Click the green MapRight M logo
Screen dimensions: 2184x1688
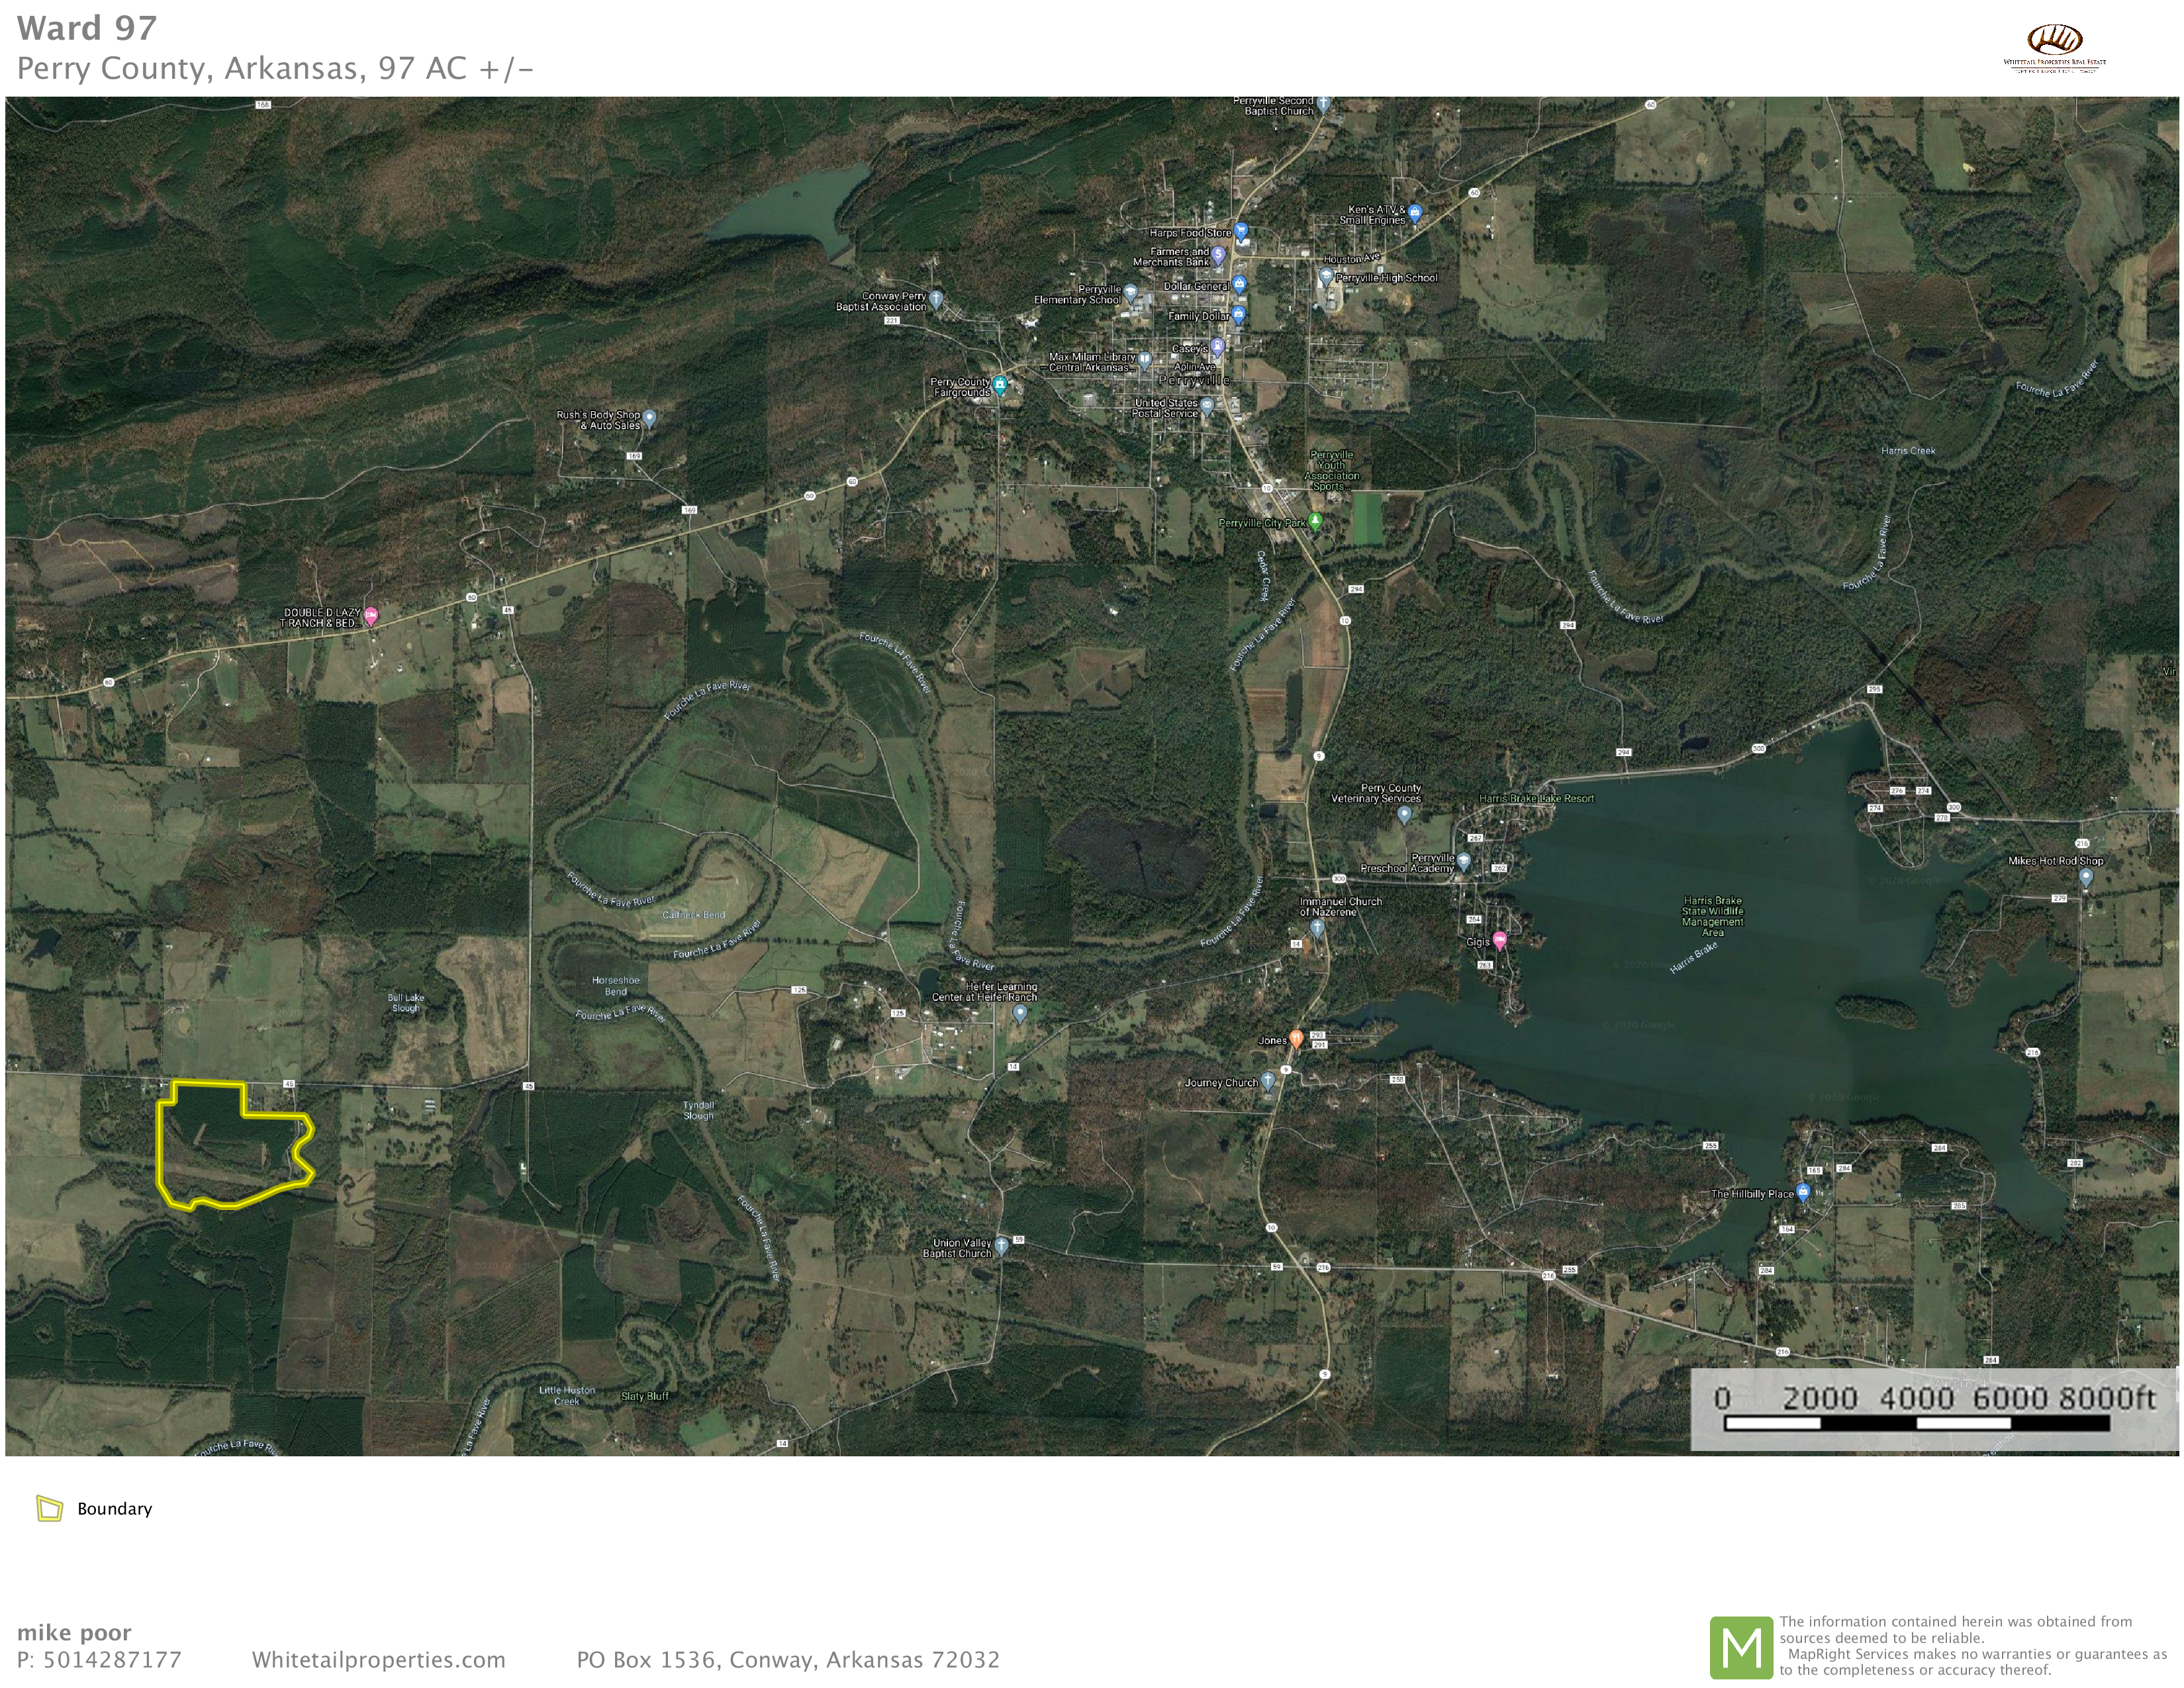click(1741, 1647)
